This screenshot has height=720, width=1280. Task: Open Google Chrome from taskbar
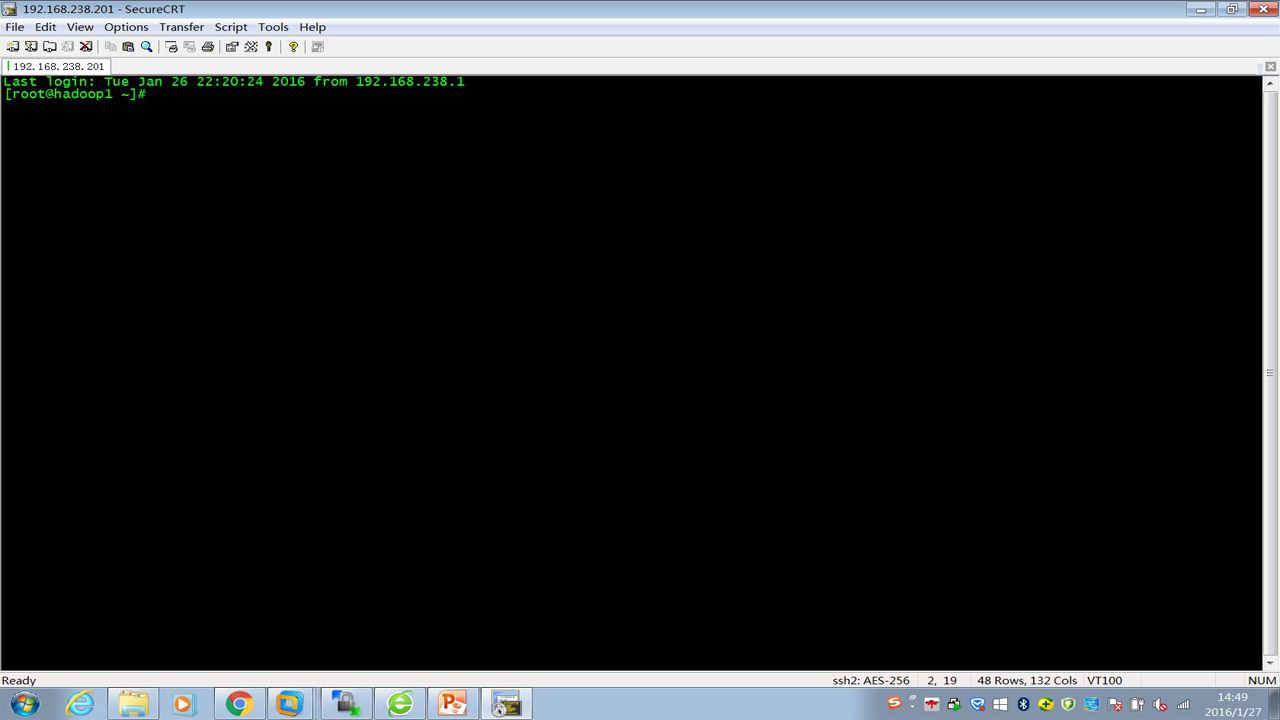(238, 704)
